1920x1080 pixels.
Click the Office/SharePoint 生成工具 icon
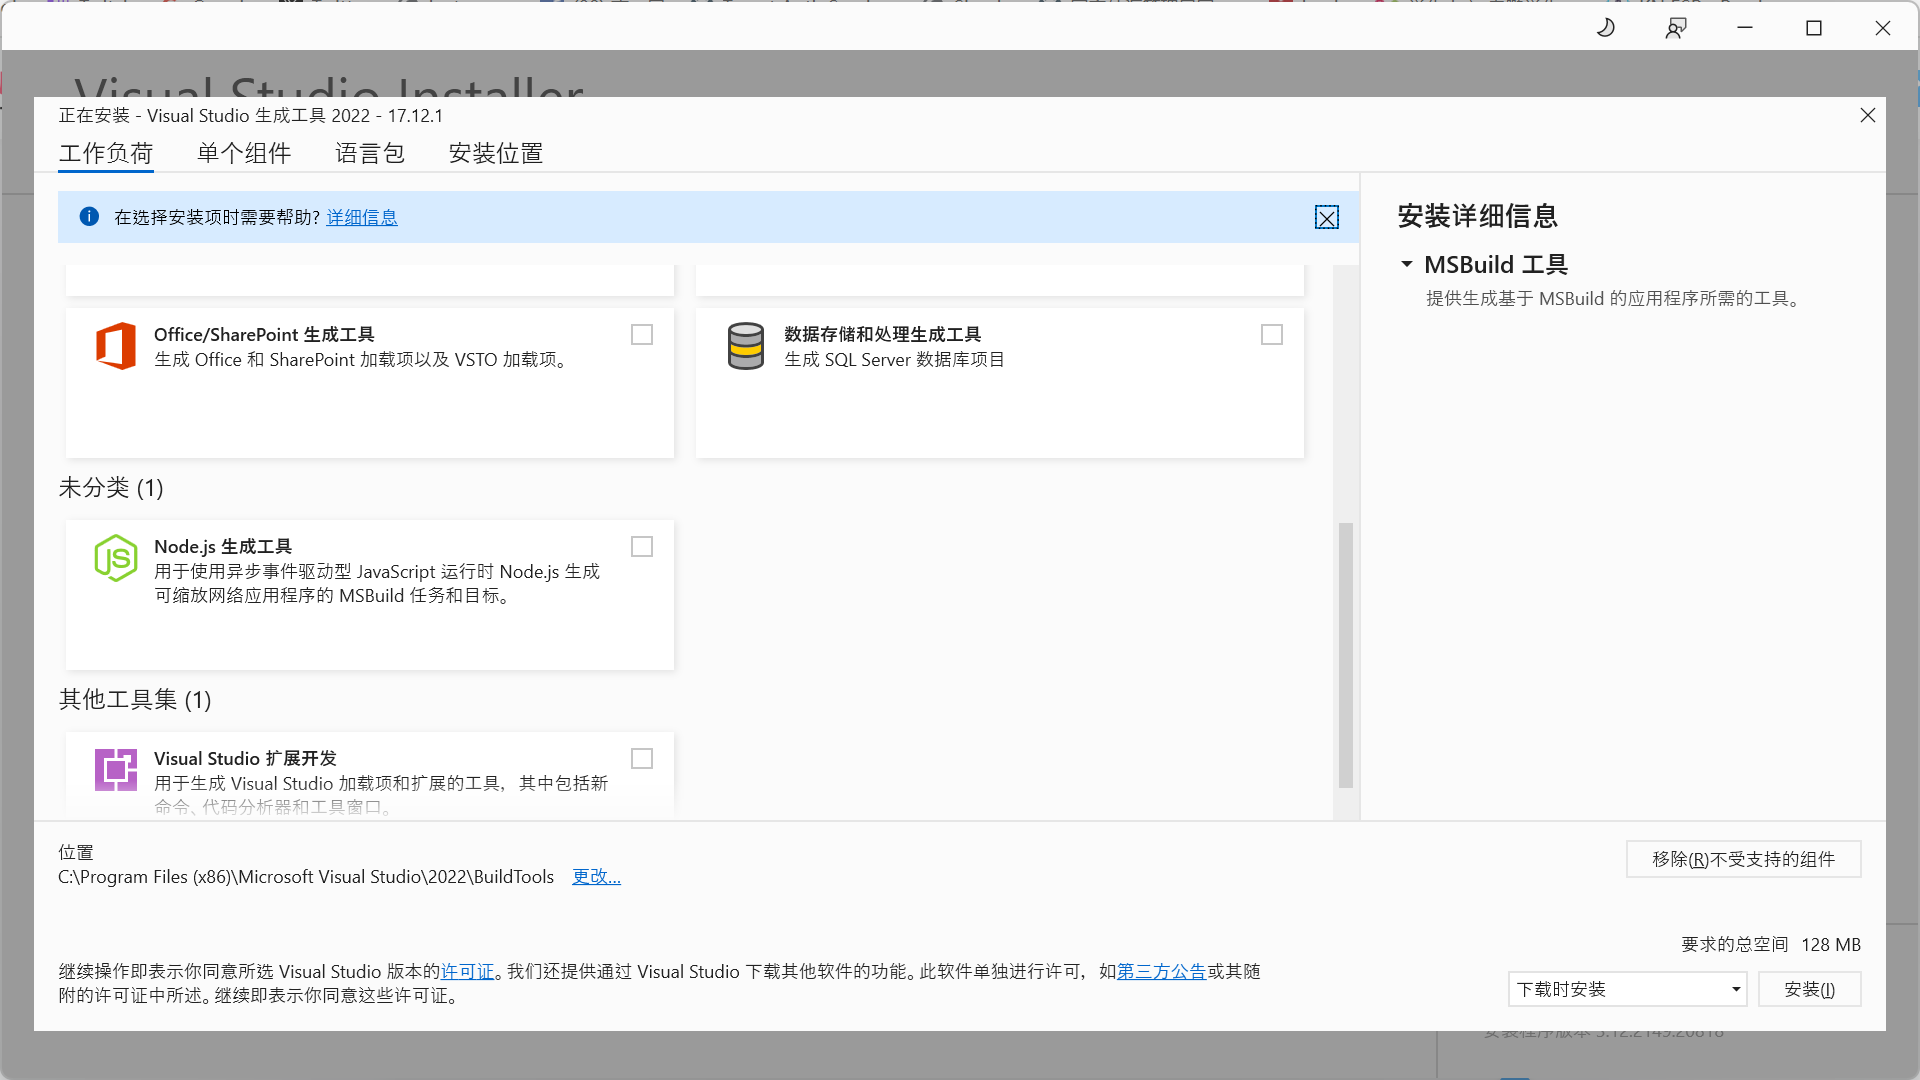pos(116,345)
